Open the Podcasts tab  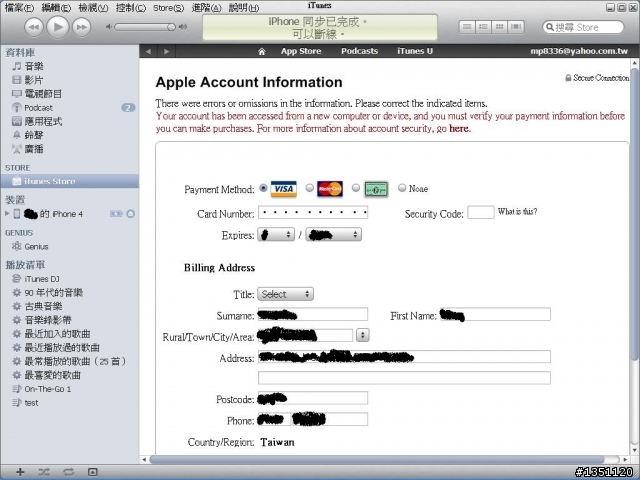[360, 51]
